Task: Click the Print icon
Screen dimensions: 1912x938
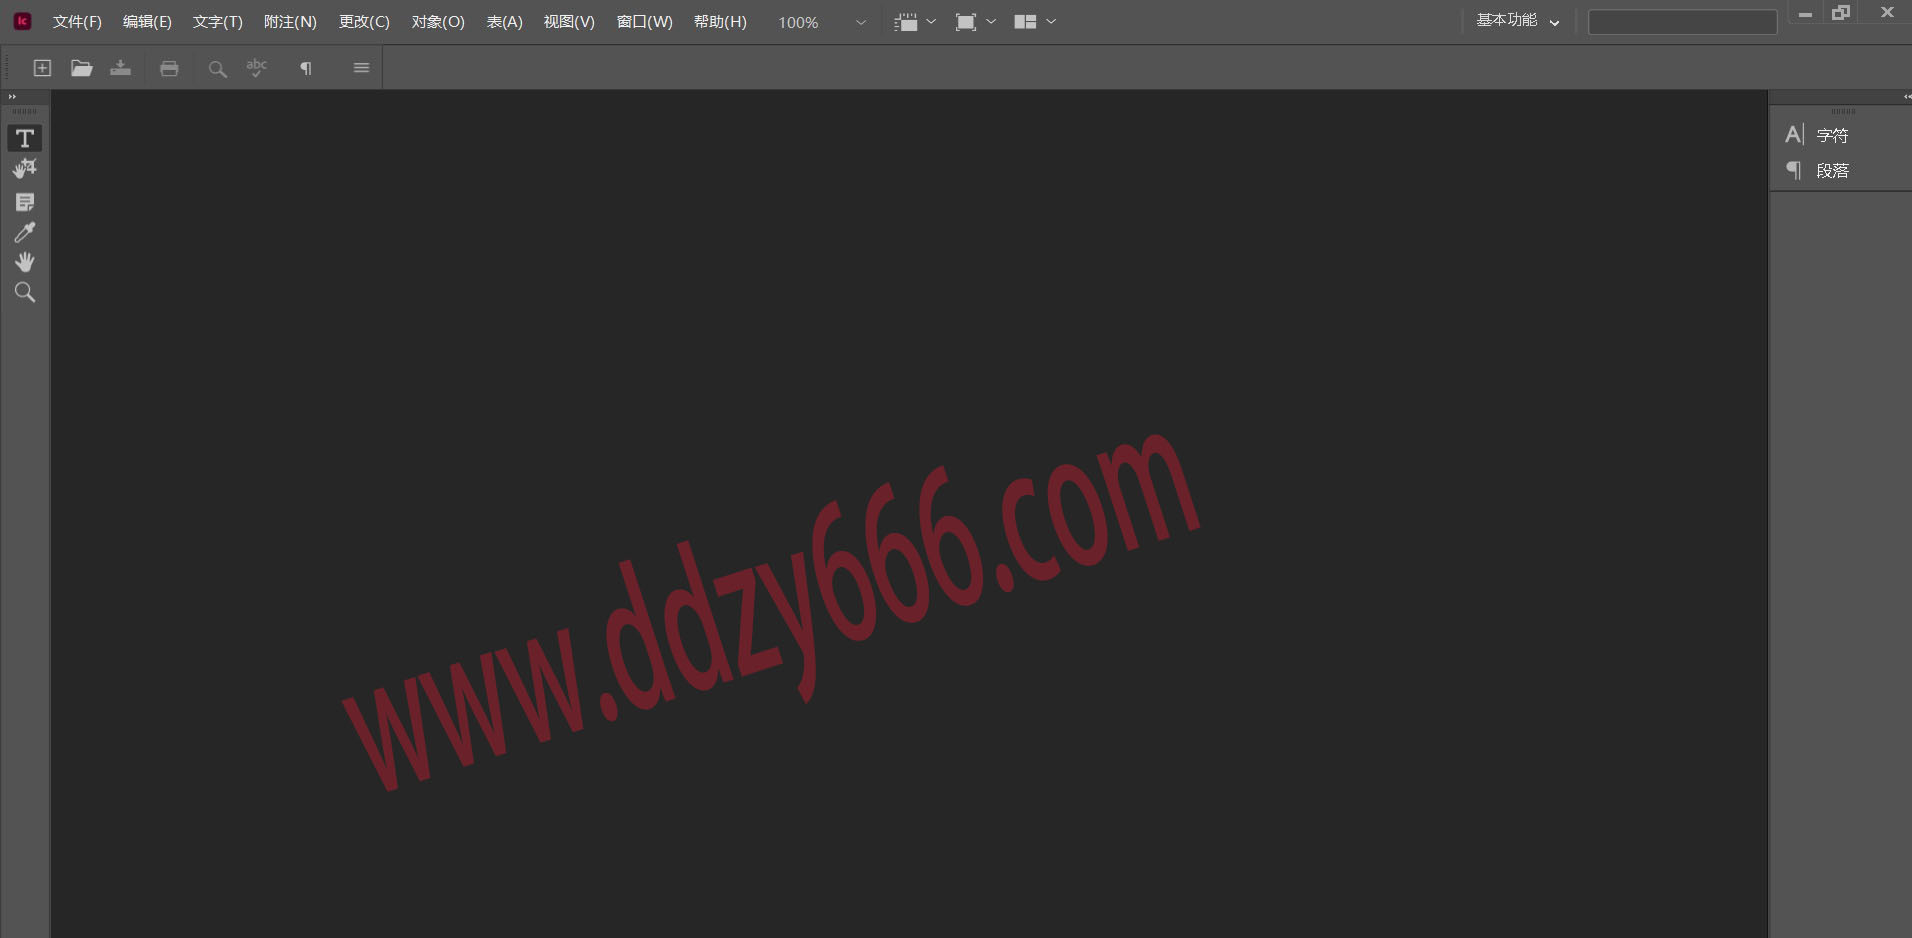Action: coord(169,68)
